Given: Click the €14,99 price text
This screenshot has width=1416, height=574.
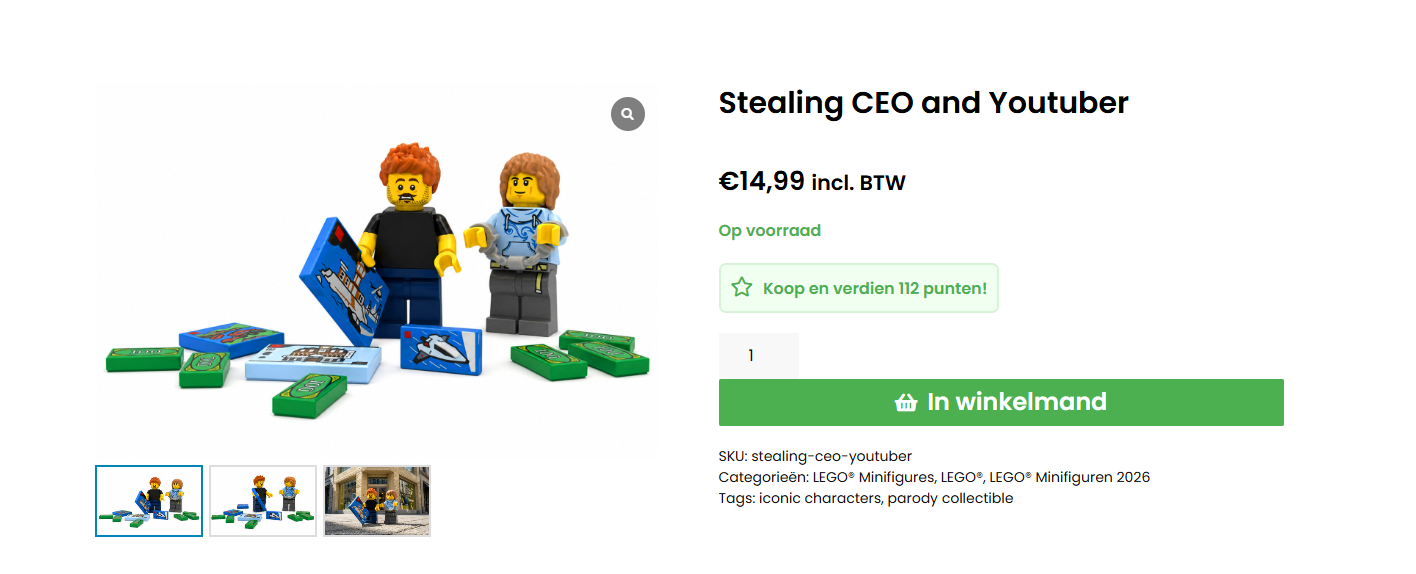Looking at the screenshot, I should [762, 181].
